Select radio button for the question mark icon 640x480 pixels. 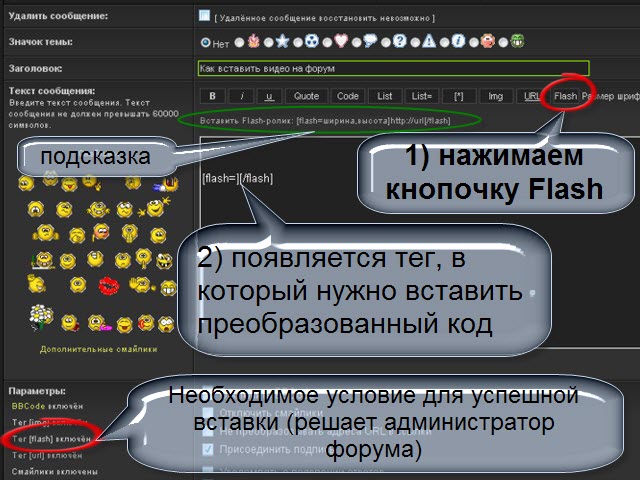[386, 42]
